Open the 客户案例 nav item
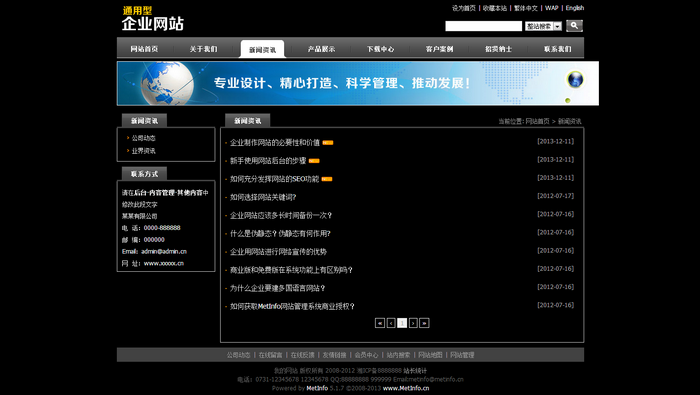700x395 pixels. click(x=439, y=49)
